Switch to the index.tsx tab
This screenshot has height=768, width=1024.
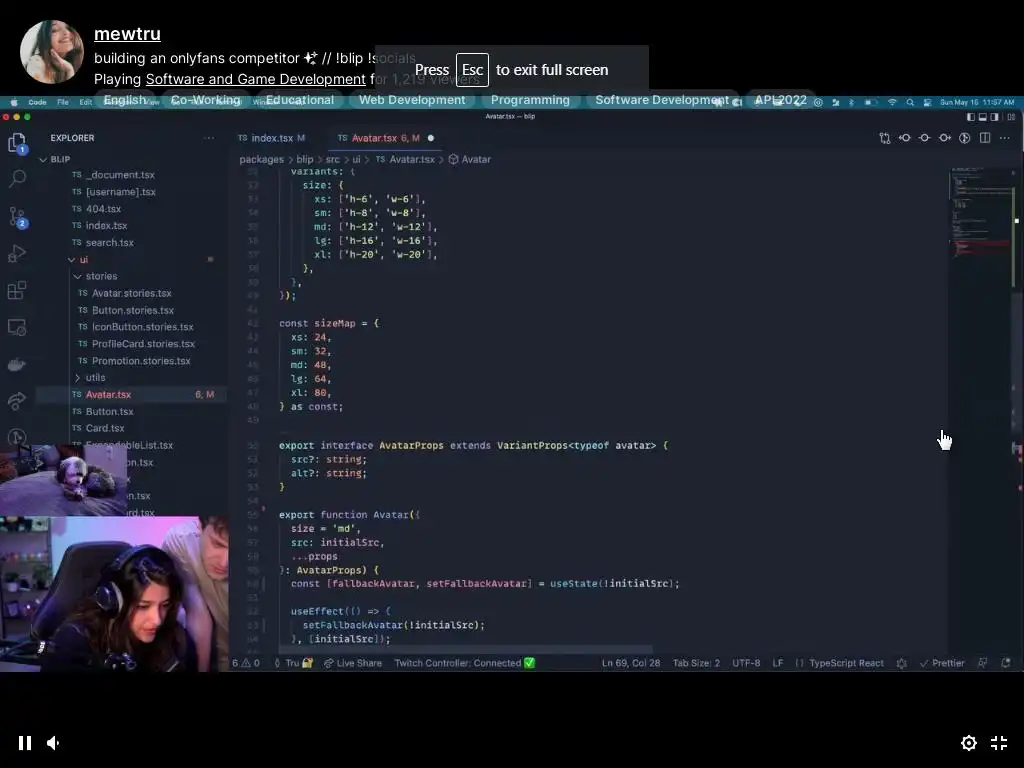[x=272, y=138]
